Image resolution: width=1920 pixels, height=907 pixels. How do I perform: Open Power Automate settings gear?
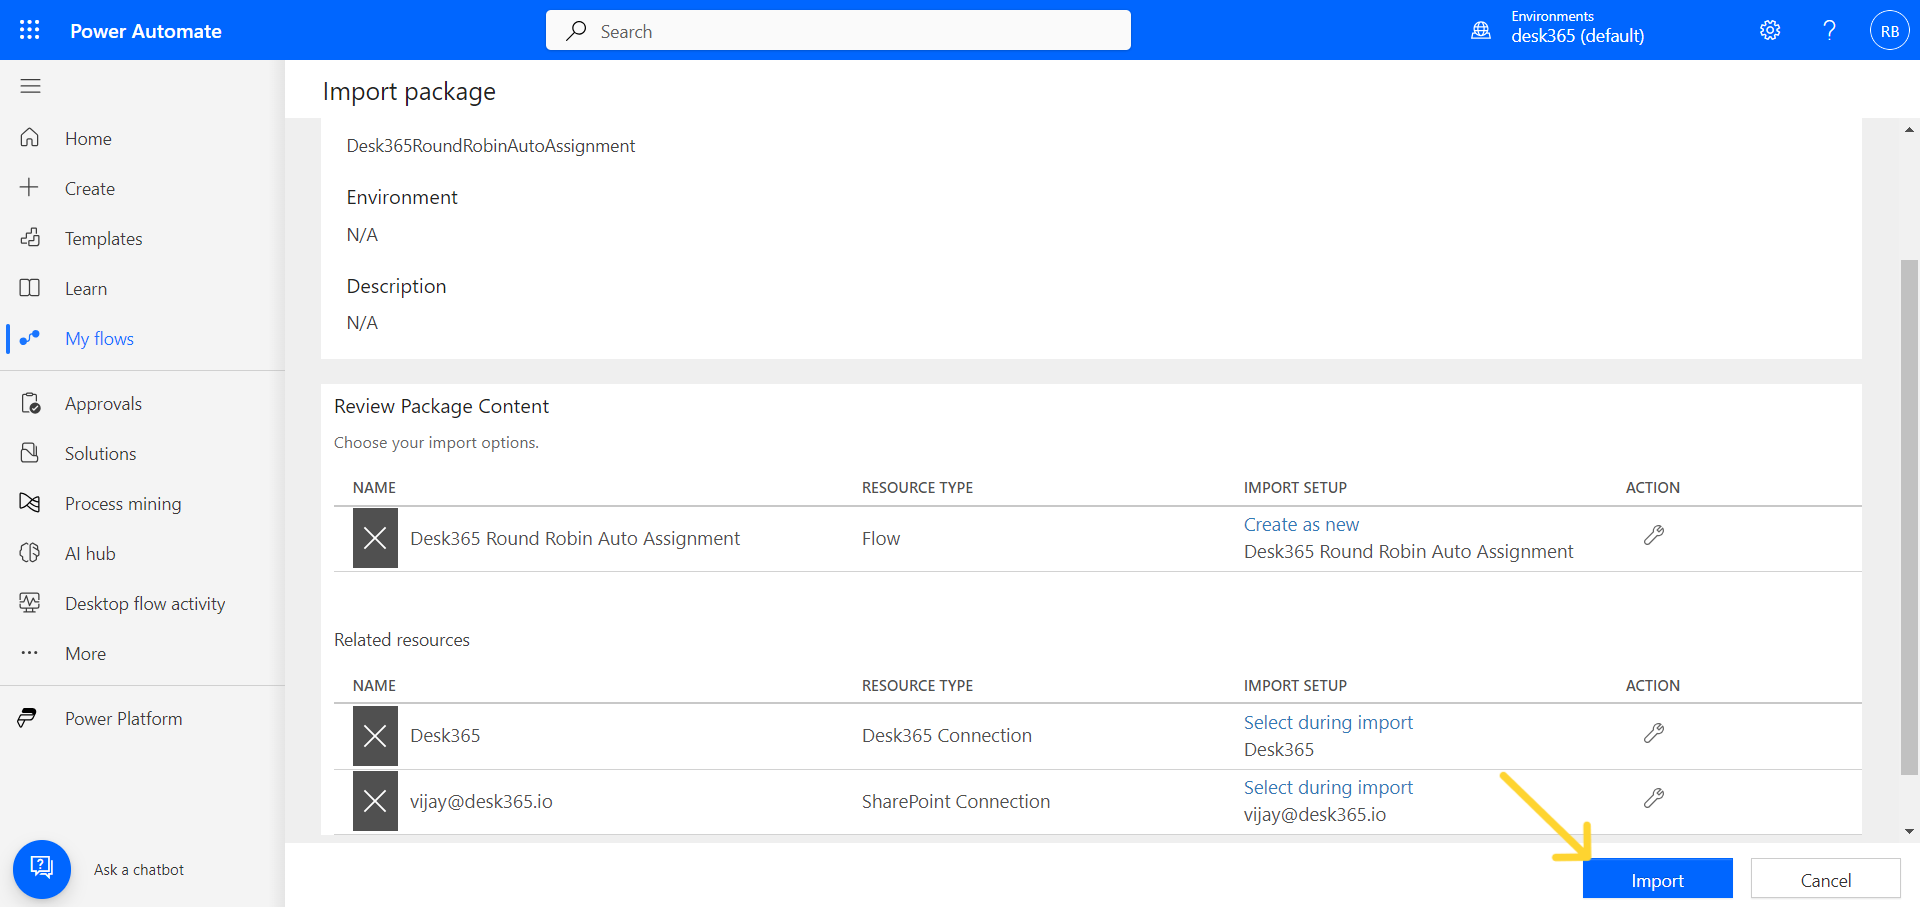click(x=1769, y=30)
